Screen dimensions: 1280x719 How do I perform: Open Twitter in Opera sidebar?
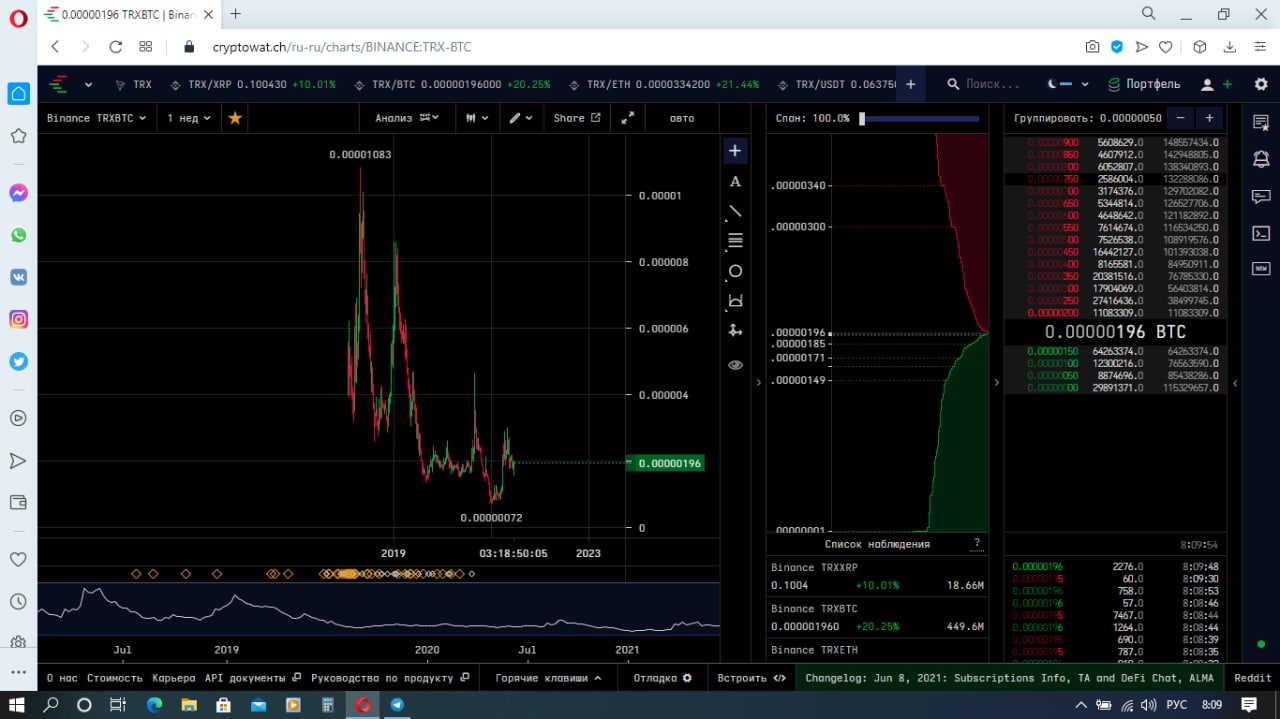18,362
